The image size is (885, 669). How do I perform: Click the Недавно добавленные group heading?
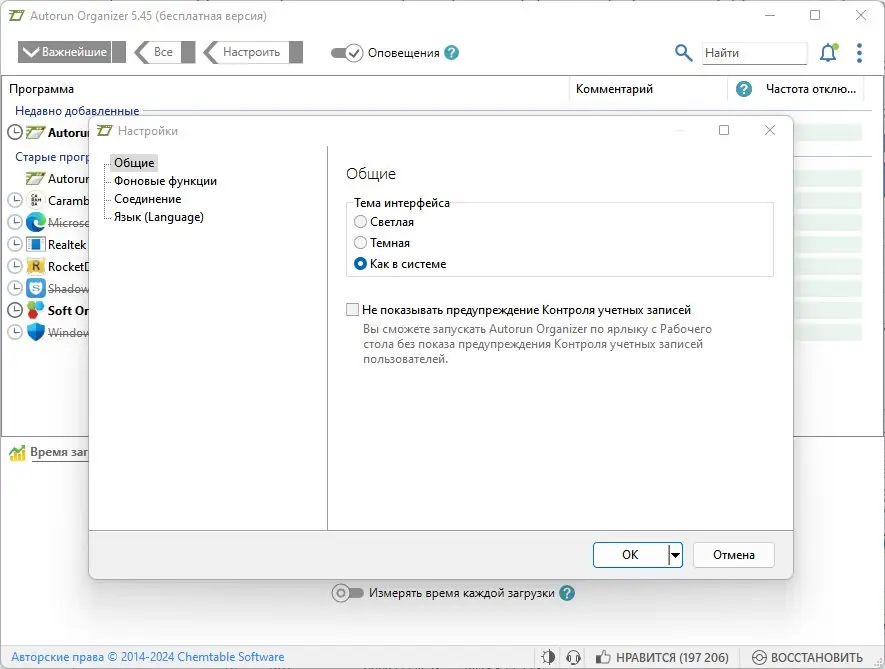pos(77,111)
